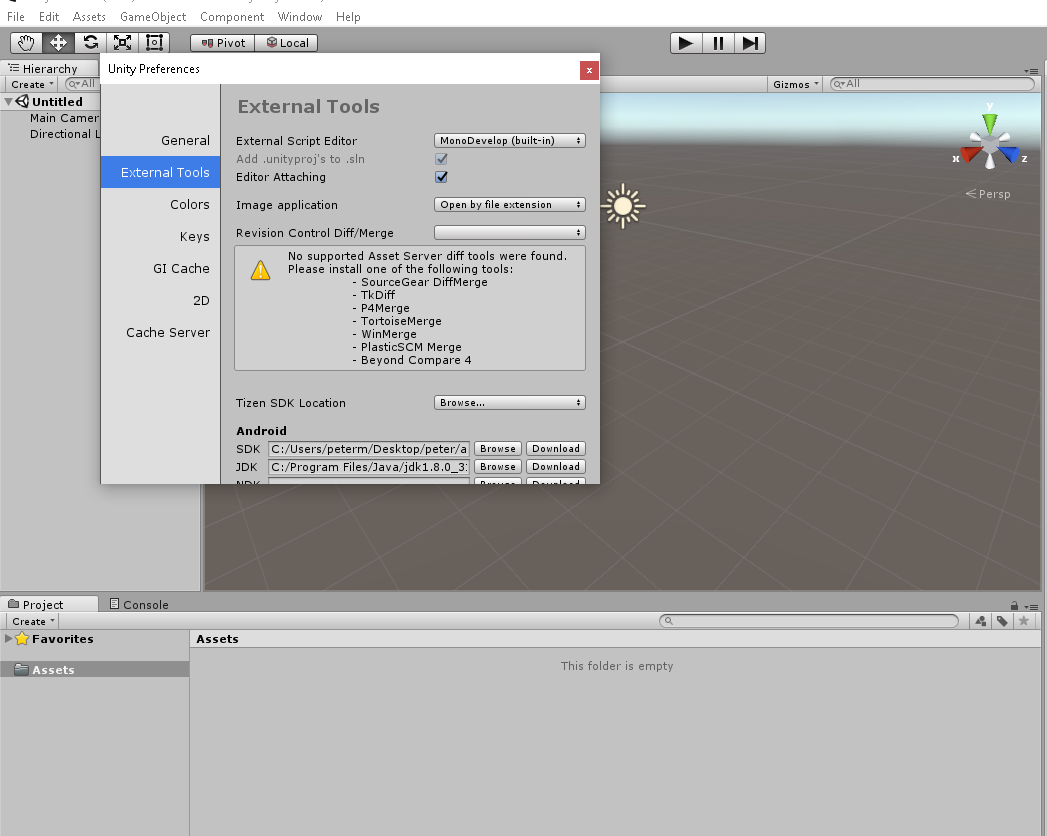Switch to the Project tab
This screenshot has height=836, width=1047.
(x=49, y=604)
